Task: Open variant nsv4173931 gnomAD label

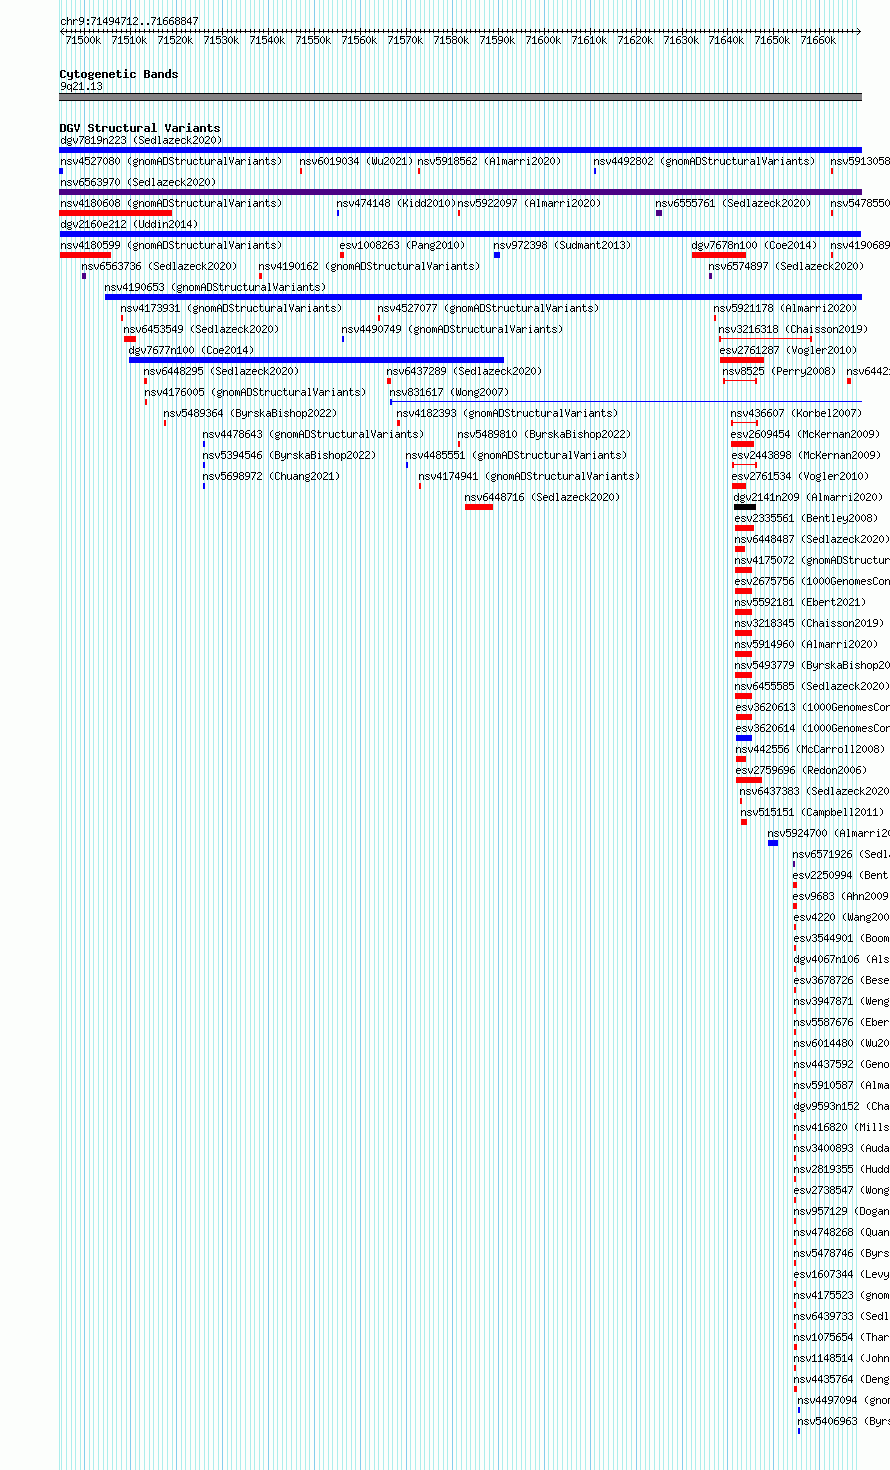Action: click(x=232, y=308)
